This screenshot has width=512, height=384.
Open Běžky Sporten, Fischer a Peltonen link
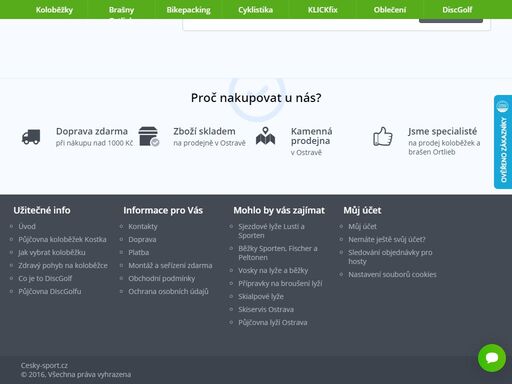tap(278, 253)
